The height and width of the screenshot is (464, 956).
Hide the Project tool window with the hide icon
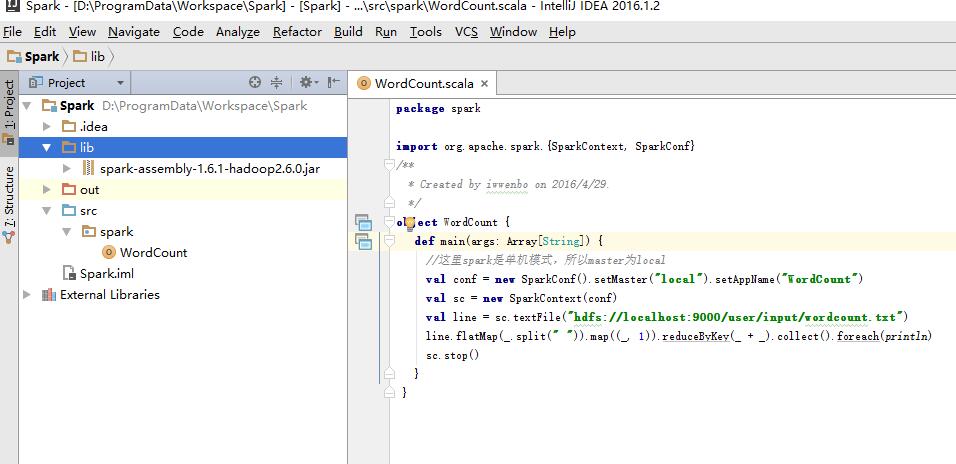[334, 83]
